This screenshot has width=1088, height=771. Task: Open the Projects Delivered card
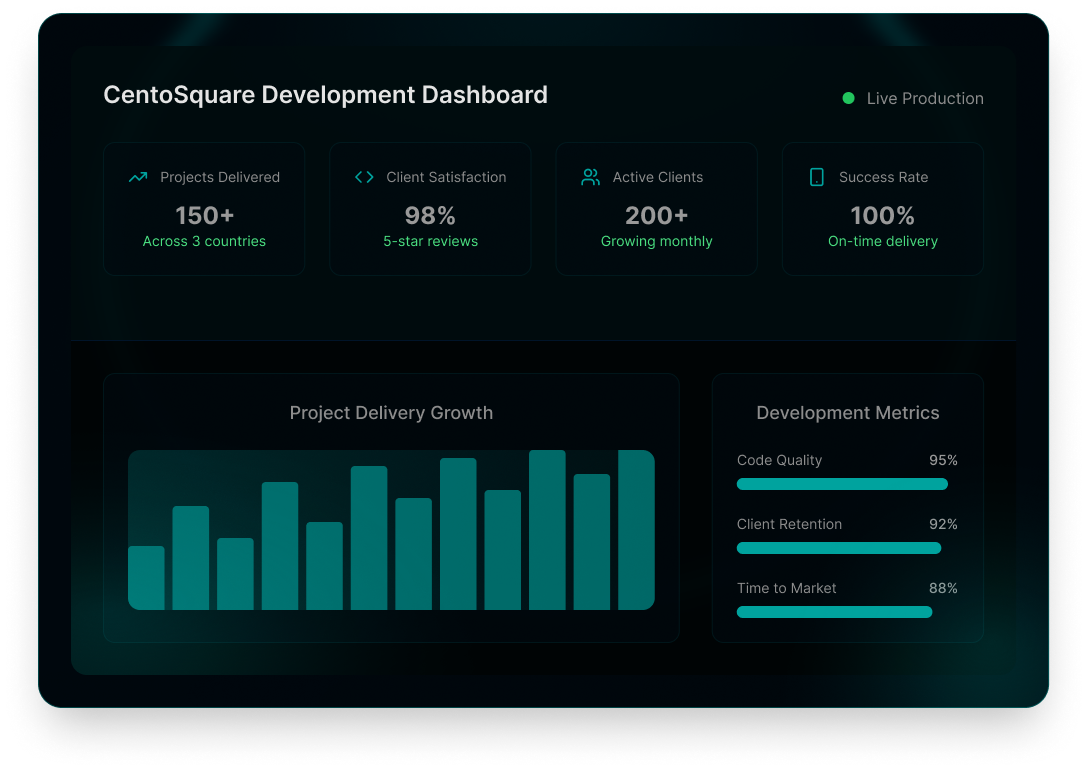click(204, 208)
